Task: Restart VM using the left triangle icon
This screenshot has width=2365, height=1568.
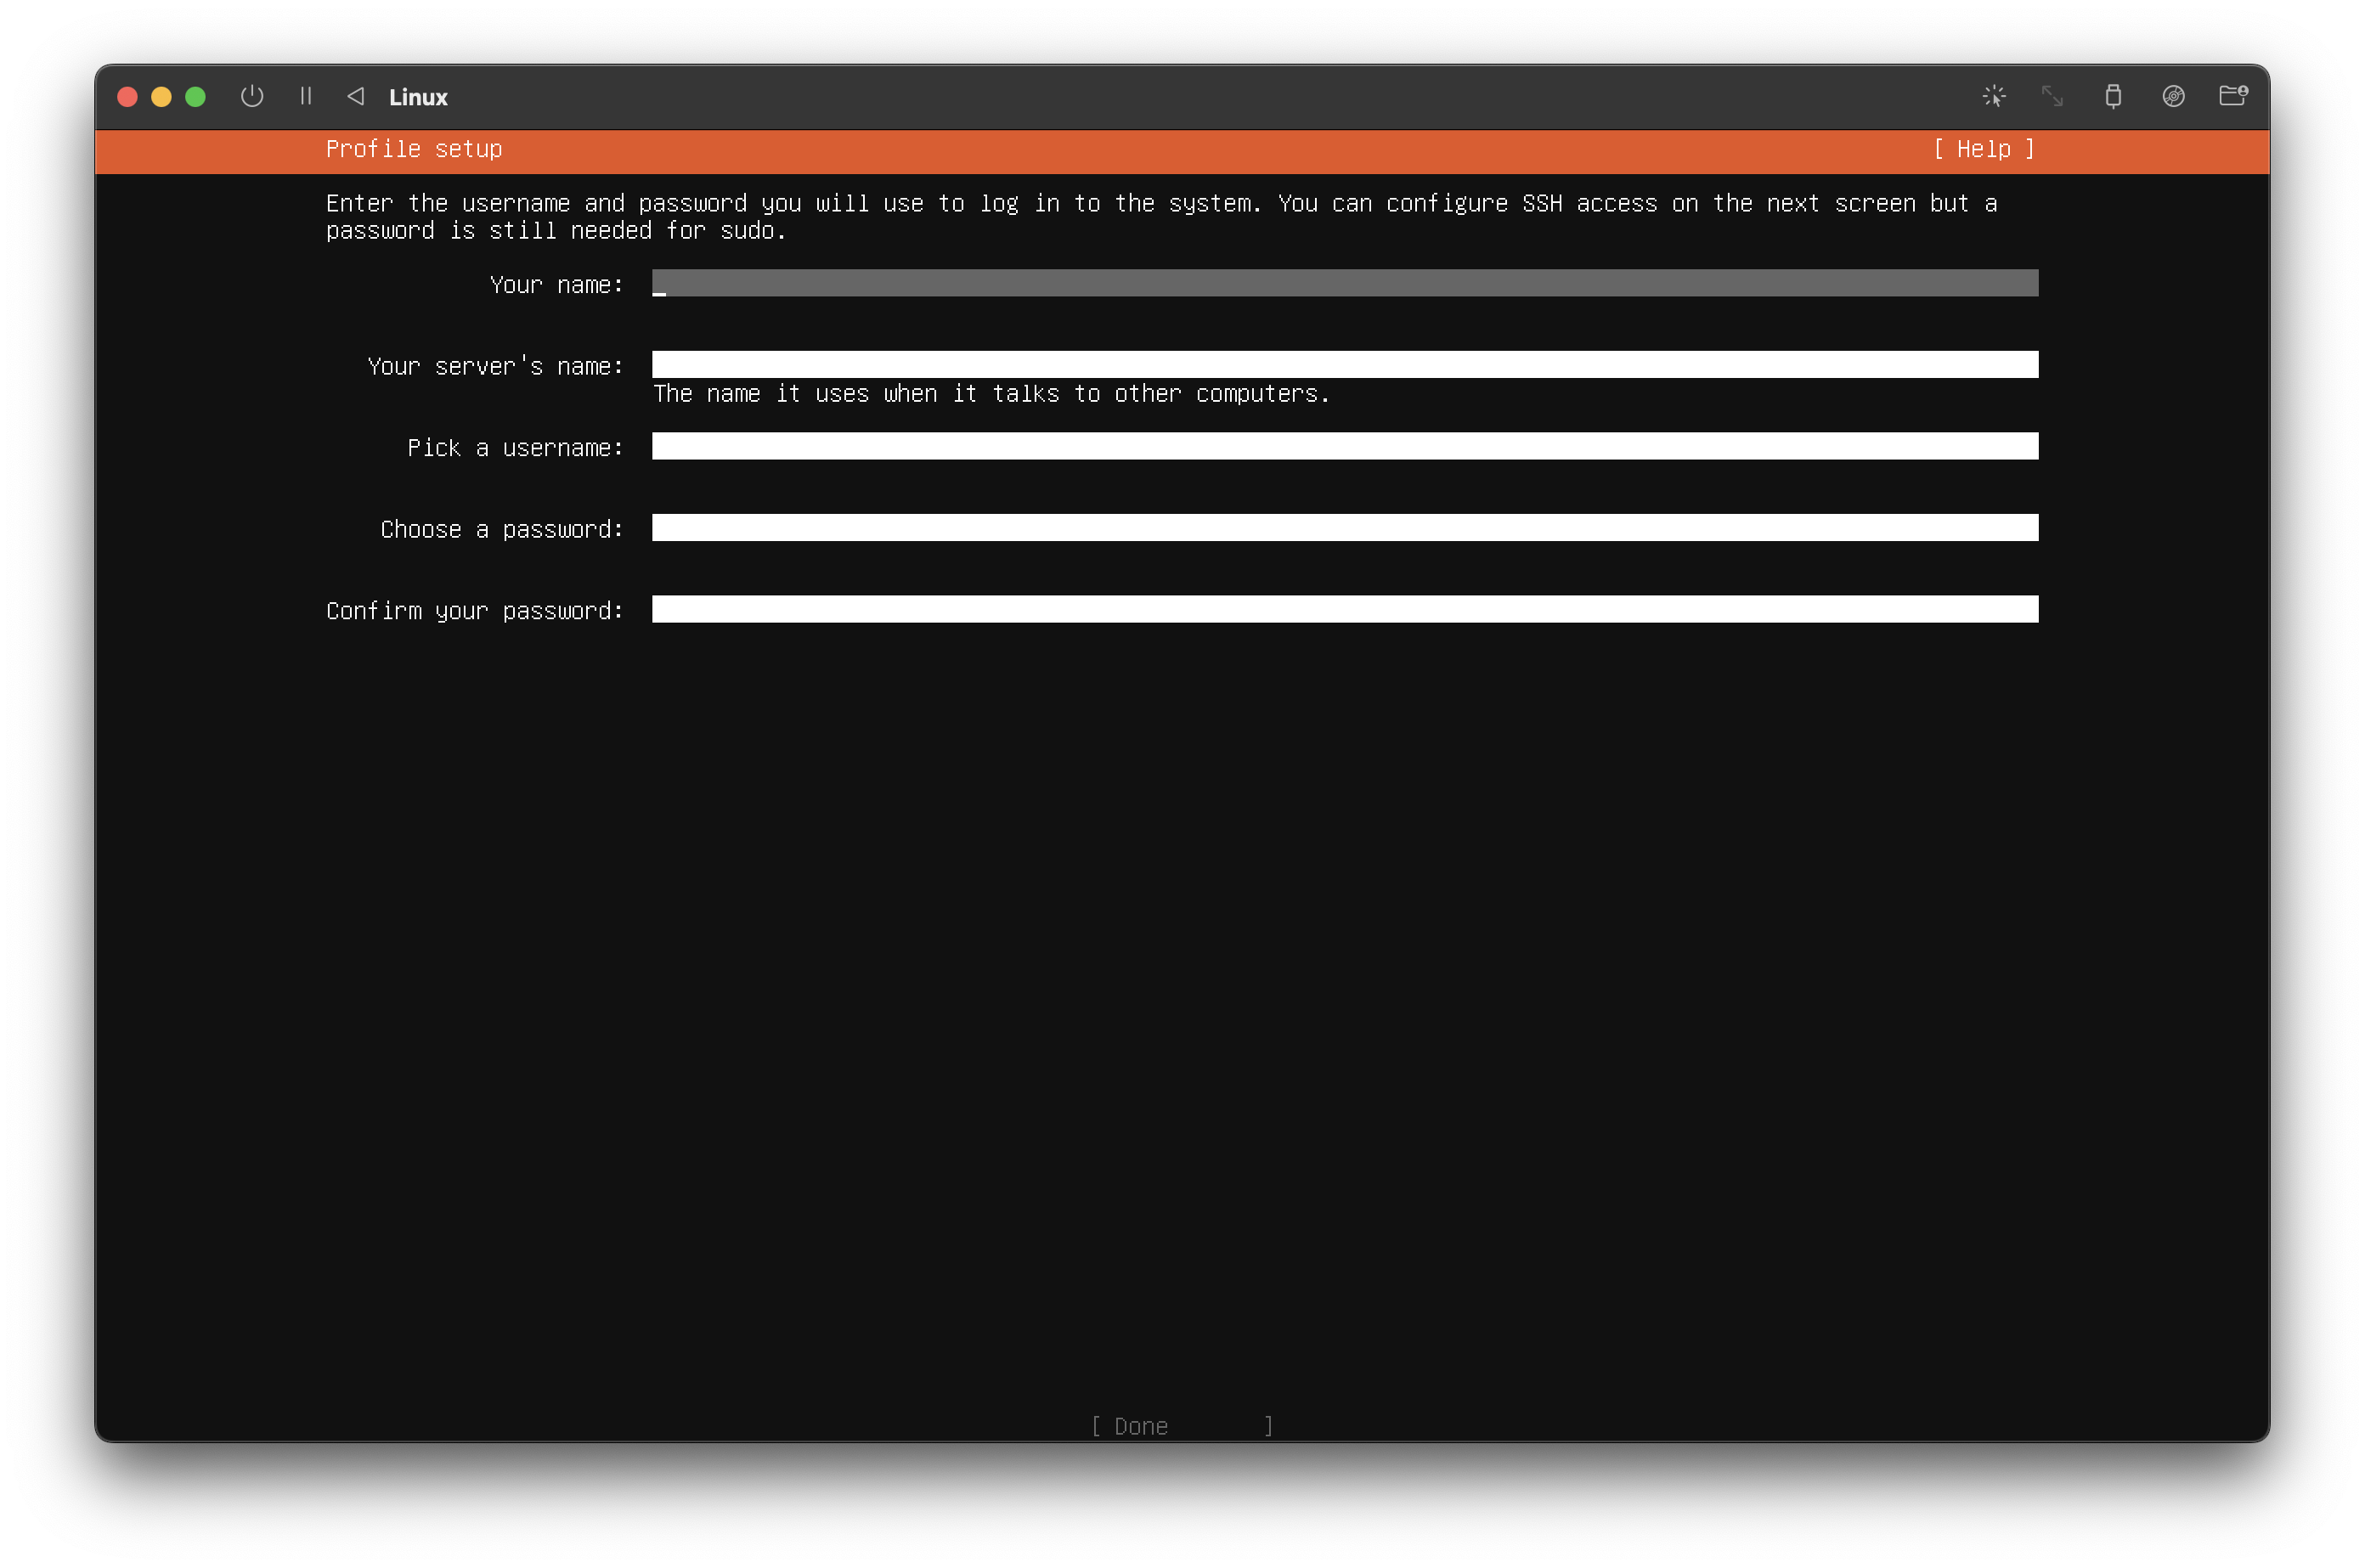Action: (x=355, y=96)
